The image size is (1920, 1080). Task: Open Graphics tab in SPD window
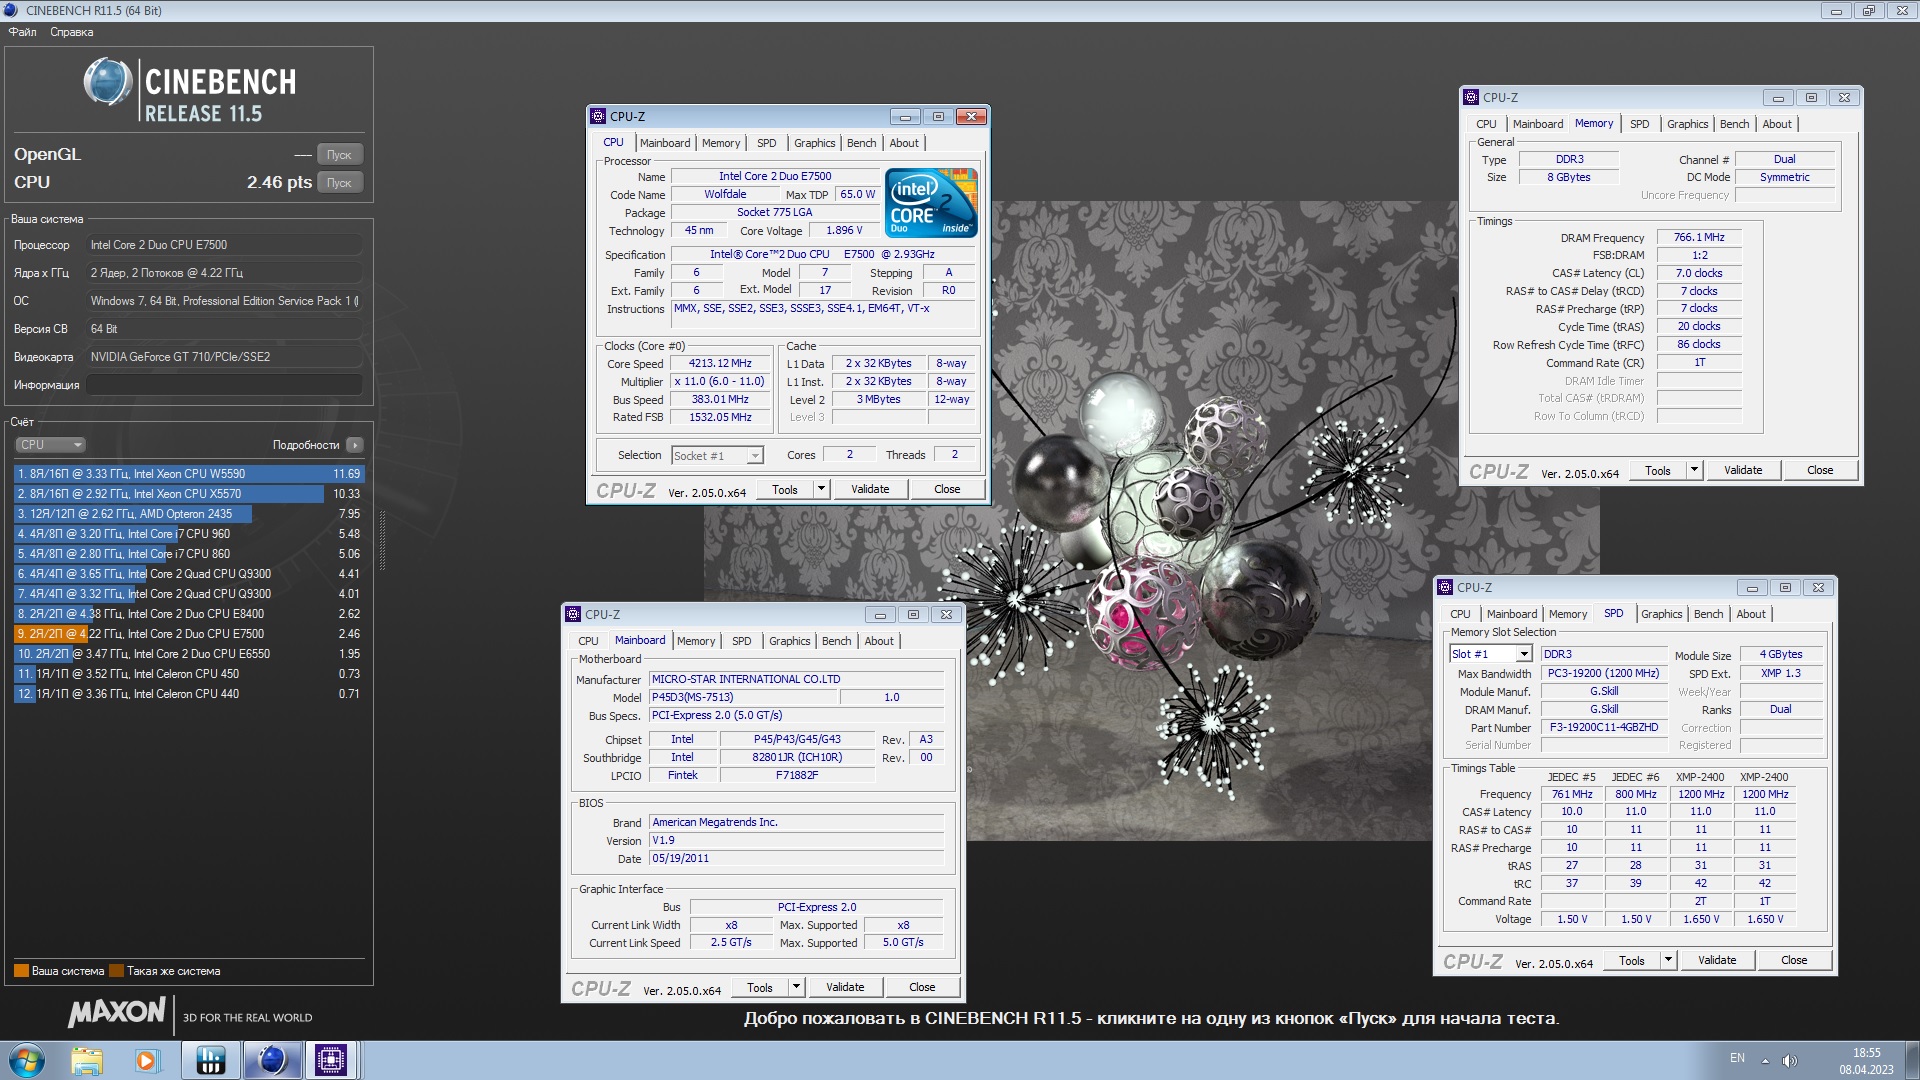click(x=1661, y=614)
